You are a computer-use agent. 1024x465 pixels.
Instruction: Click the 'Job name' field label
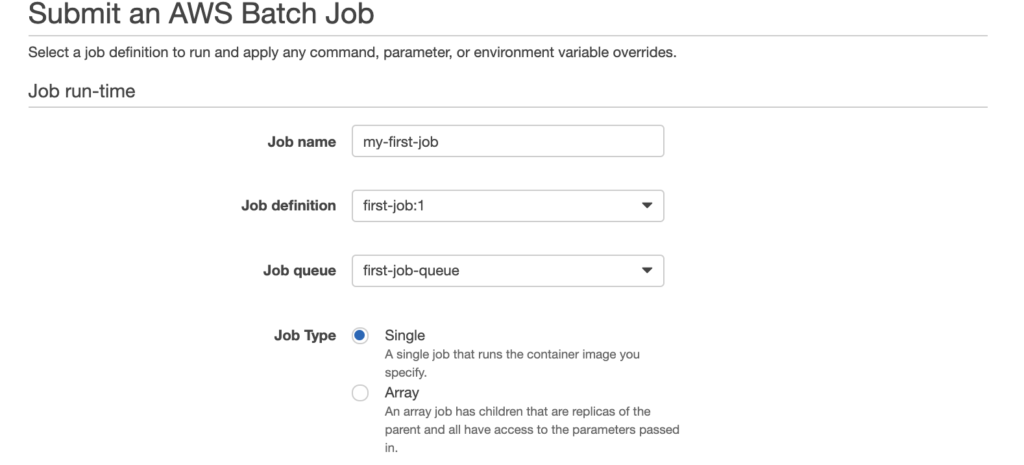pos(302,142)
